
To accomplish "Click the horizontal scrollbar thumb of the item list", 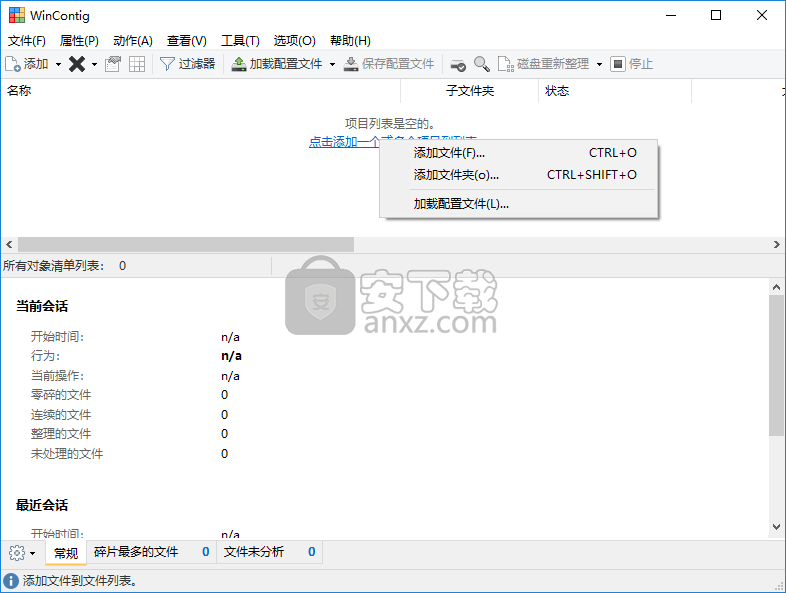I will tap(186, 245).
